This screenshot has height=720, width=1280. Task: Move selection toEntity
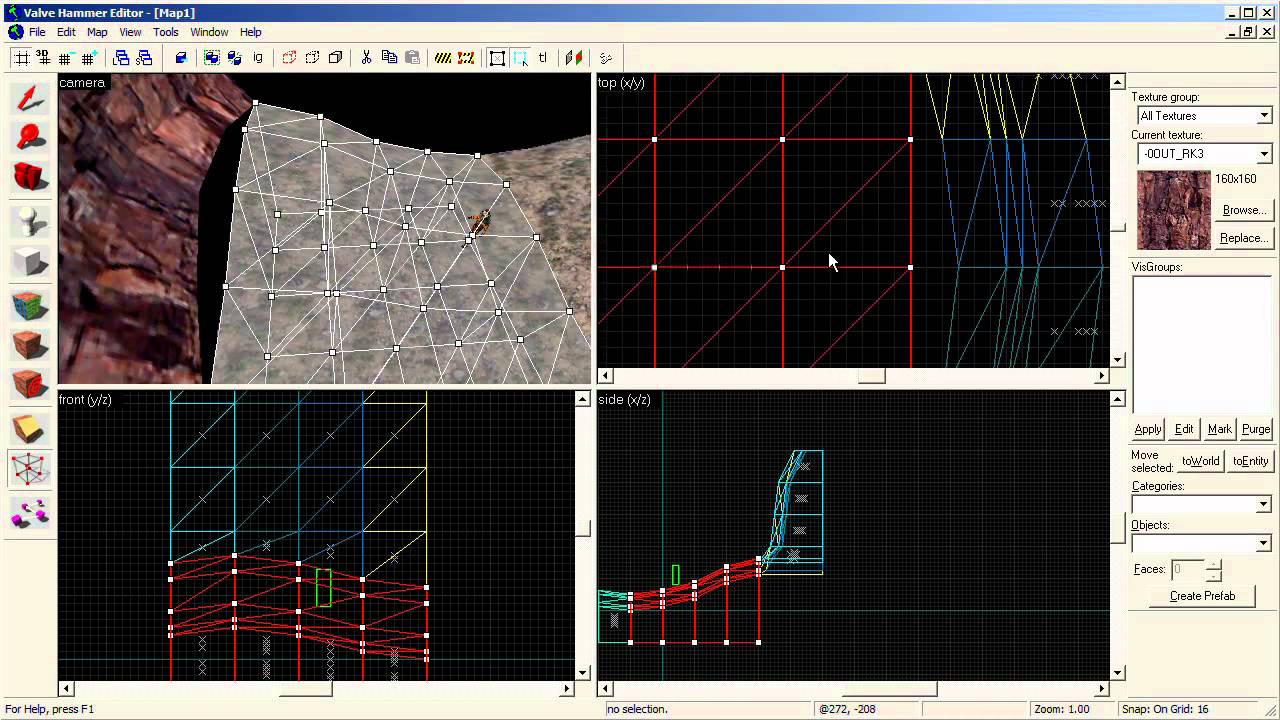pyautogui.click(x=1250, y=461)
